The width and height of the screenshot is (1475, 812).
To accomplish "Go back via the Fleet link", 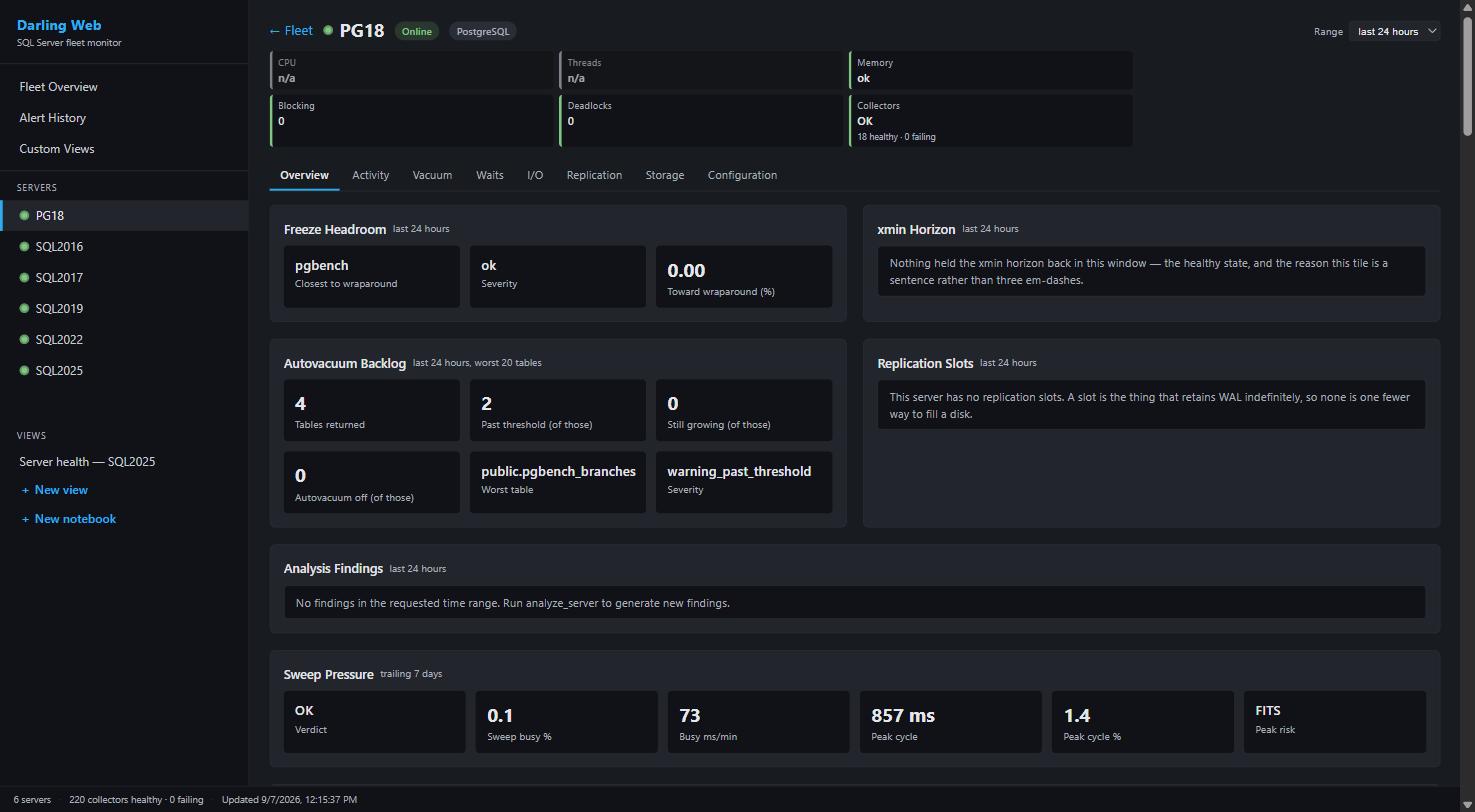I will pyautogui.click(x=290, y=31).
